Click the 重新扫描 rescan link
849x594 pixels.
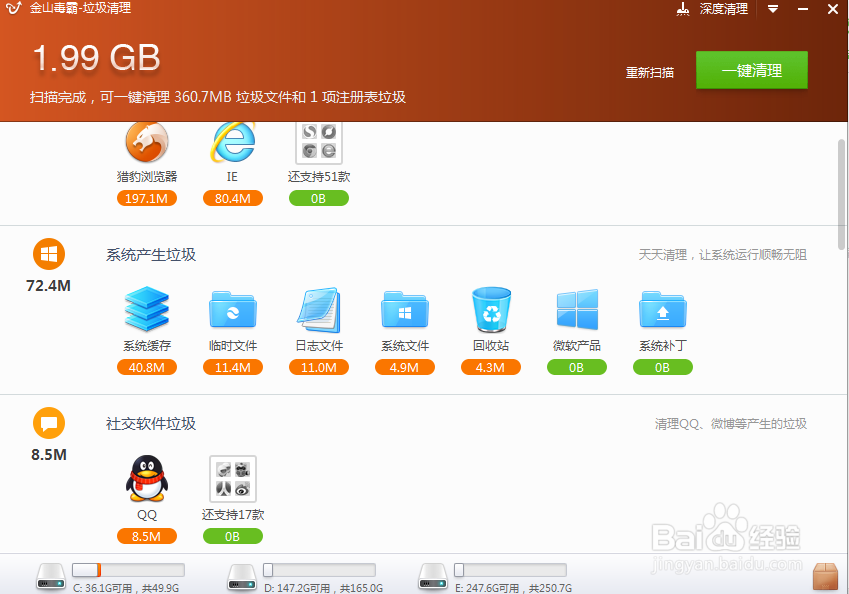[x=650, y=73]
